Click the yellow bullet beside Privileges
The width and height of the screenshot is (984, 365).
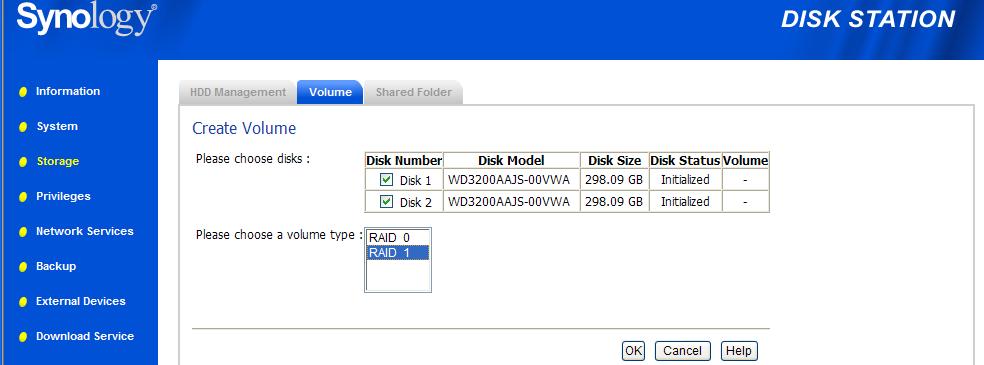pyautogui.click(x=23, y=197)
